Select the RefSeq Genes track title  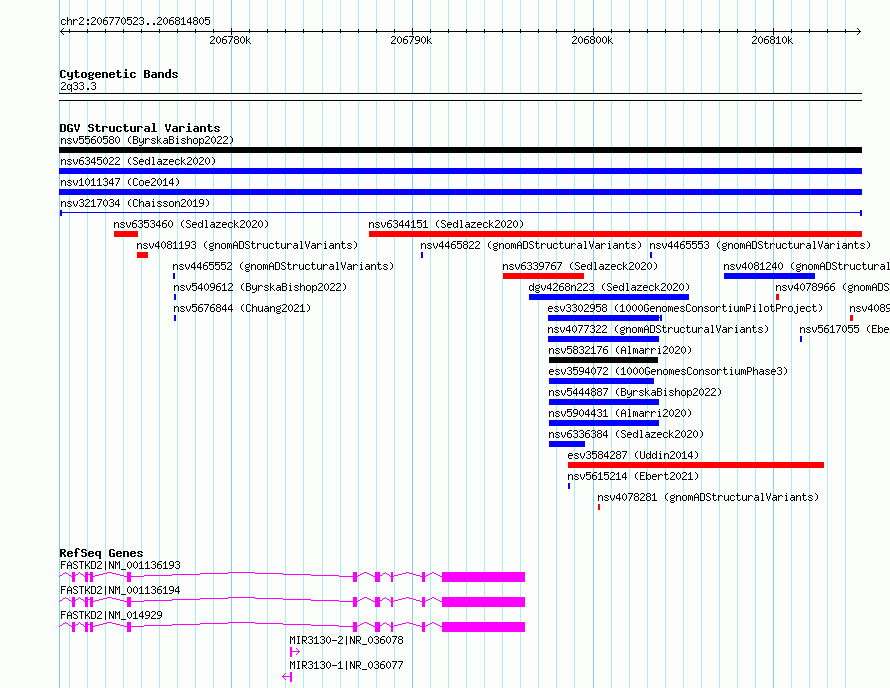pos(102,553)
